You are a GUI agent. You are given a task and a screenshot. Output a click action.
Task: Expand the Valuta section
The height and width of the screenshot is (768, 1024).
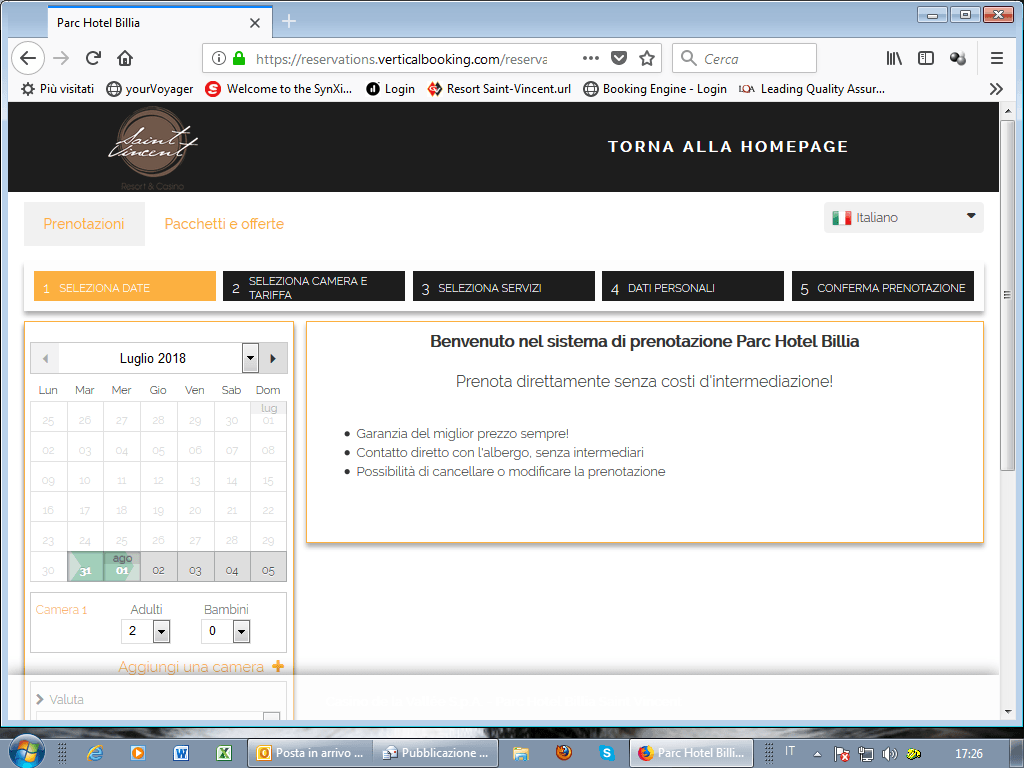click(x=59, y=699)
